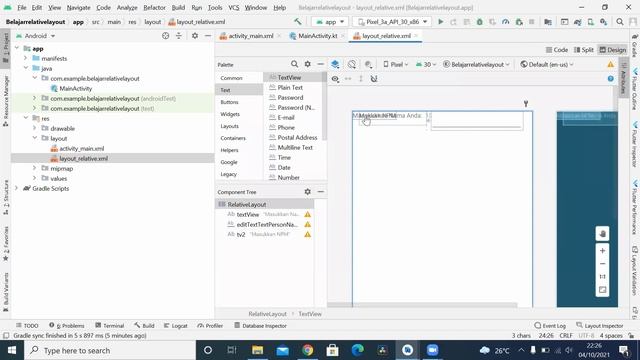This screenshot has height=360, width=640.
Task: Open the Palette settings gear
Action: pyautogui.click(x=307, y=64)
